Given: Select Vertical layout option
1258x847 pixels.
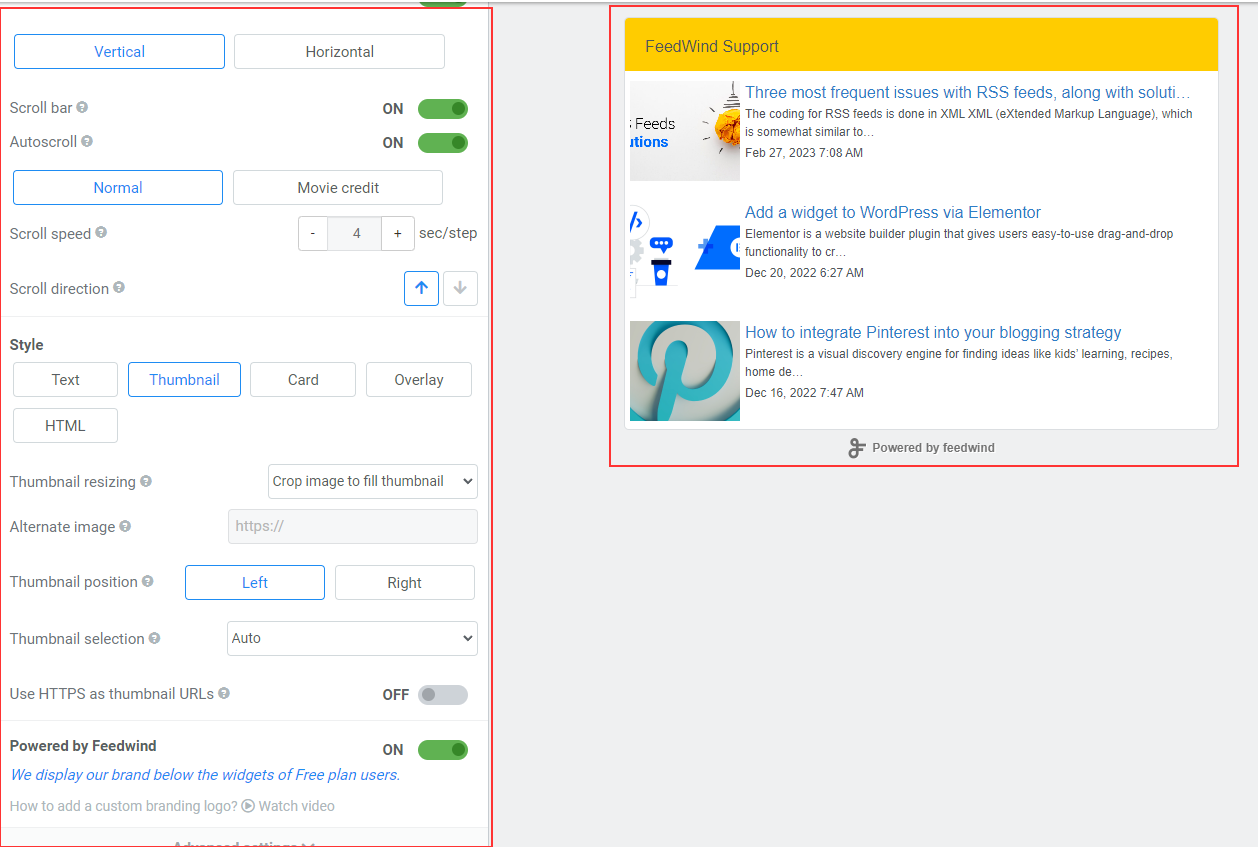Looking at the screenshot, I should 119,52.
